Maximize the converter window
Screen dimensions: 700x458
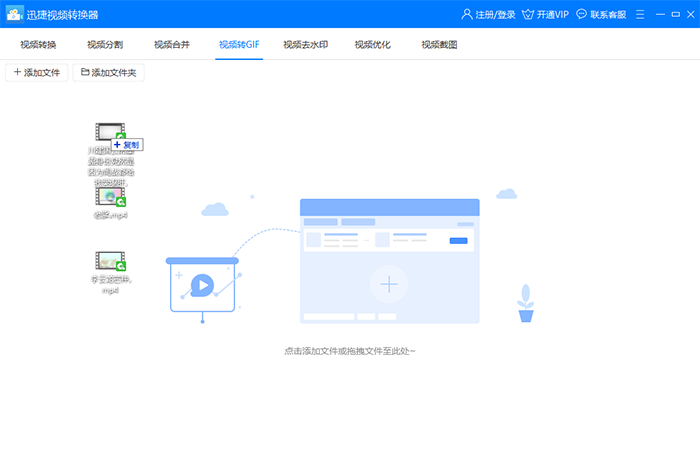[675, 15]
